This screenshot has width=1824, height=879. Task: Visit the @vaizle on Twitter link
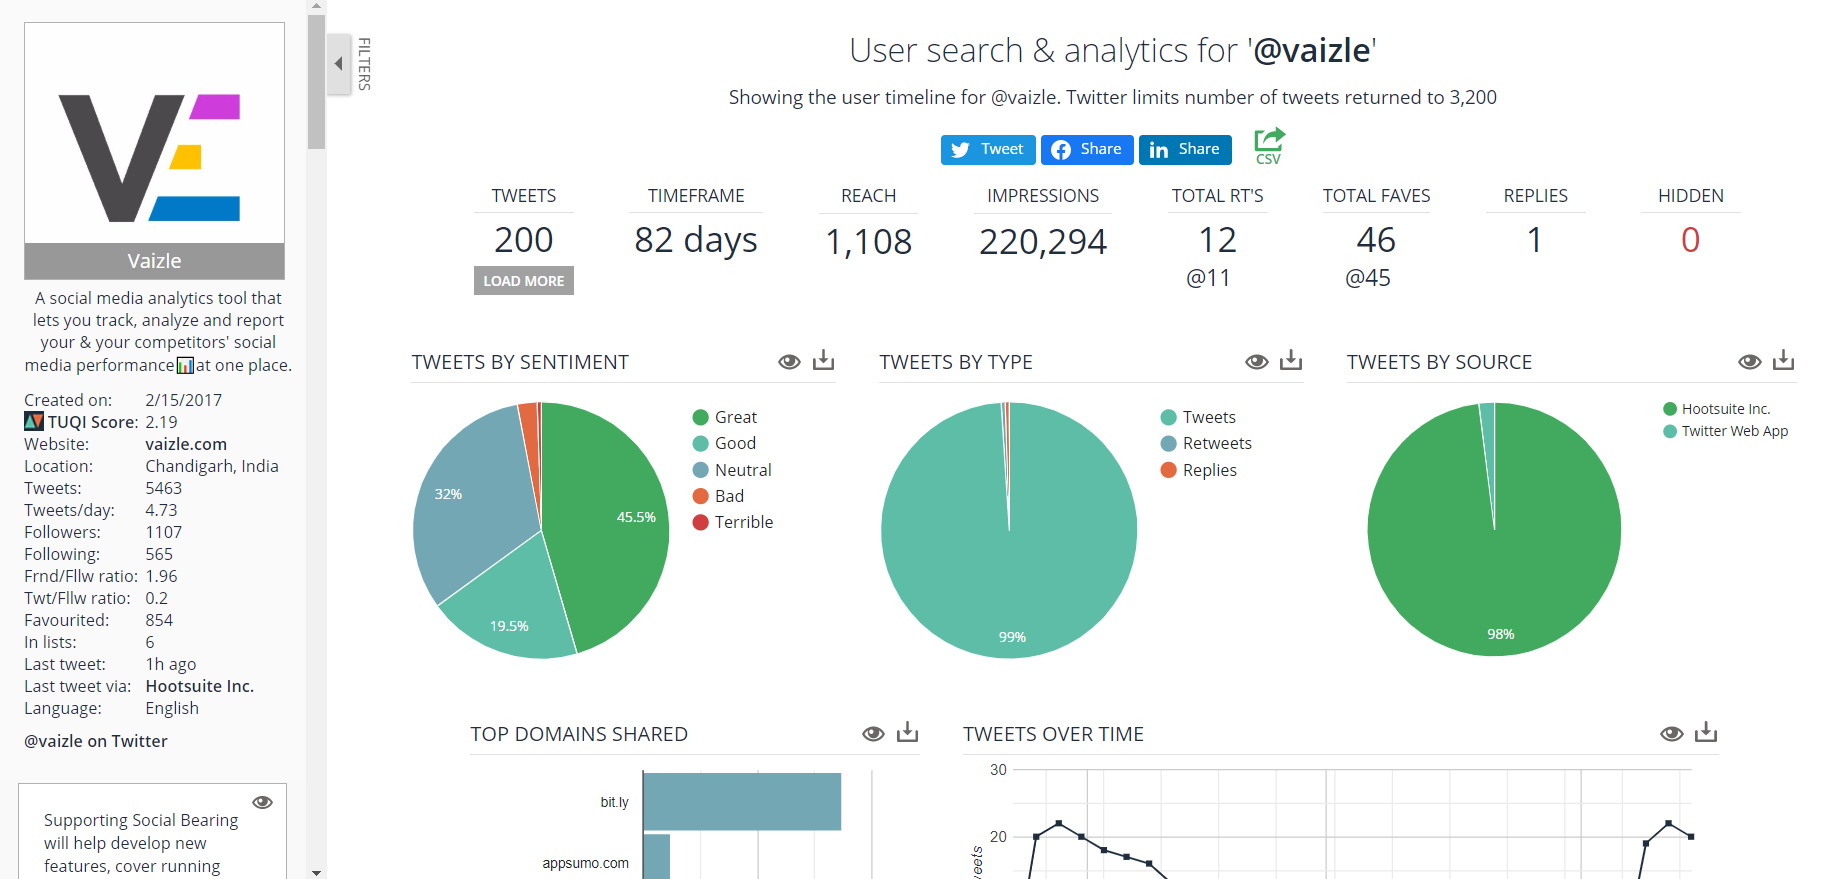(95, 741)
